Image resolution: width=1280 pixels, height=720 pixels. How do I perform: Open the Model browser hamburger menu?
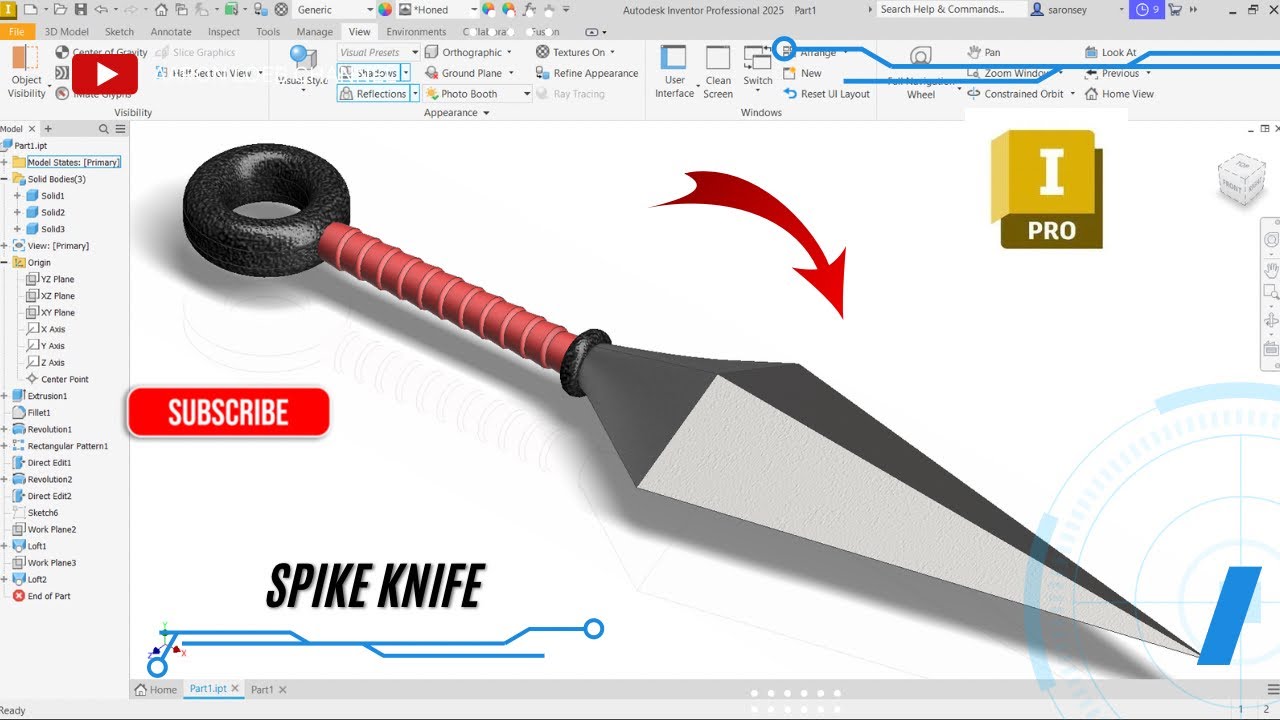120,129
